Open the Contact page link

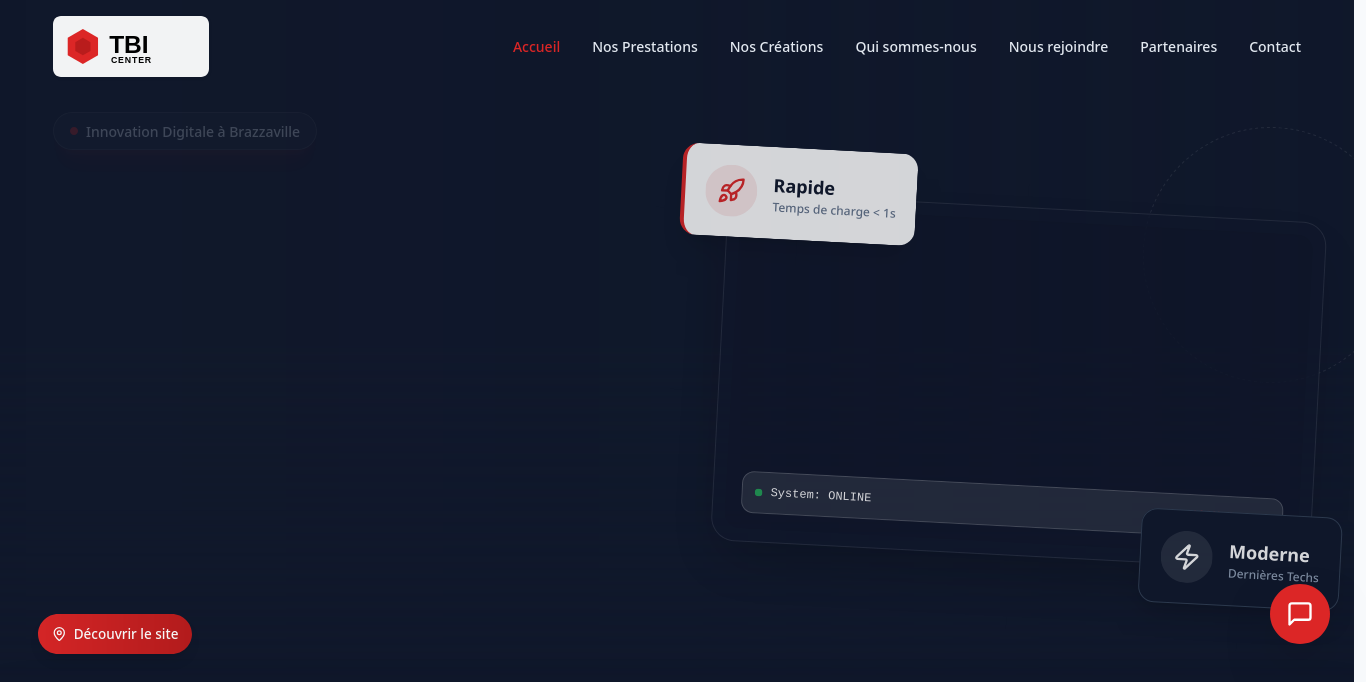point(1274,47)
